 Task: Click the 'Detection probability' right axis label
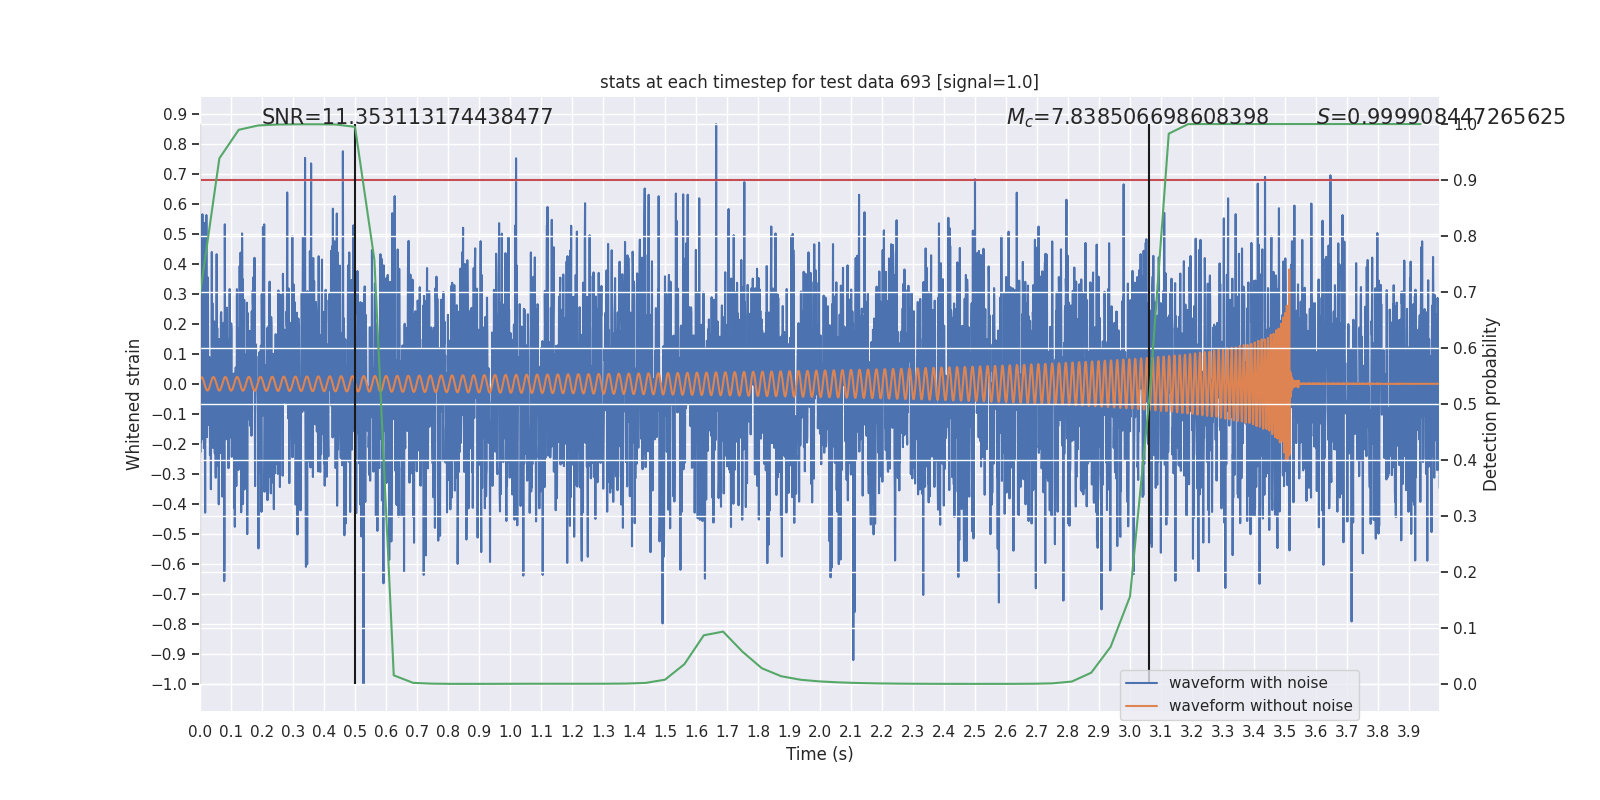point(1491,404)
